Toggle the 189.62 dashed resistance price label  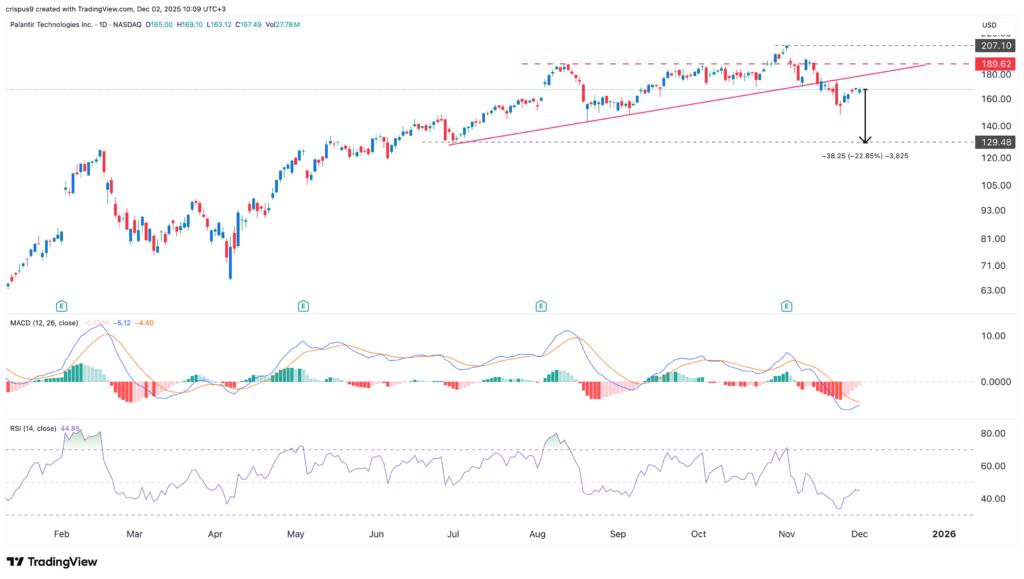(996, 63)
